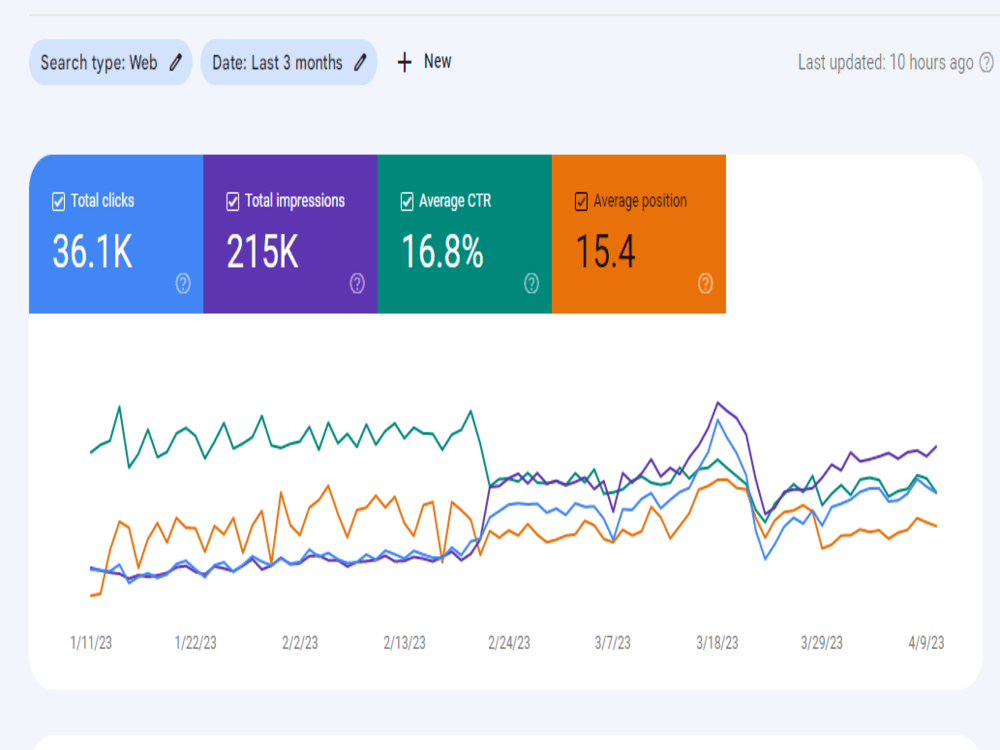This screenshot has width=1000, height=750.
Task: Click the 3/18/23 axis date label
Action: click(x=717, y=643)
